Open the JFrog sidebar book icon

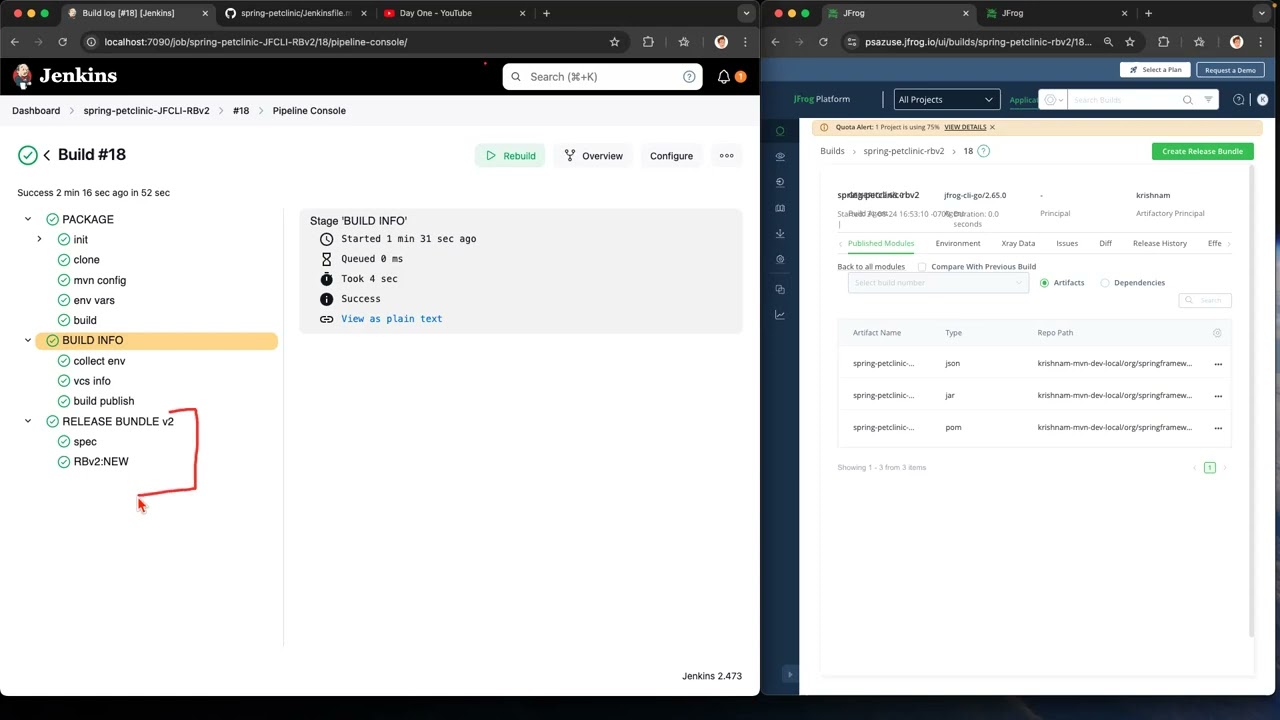pos(780,208)
